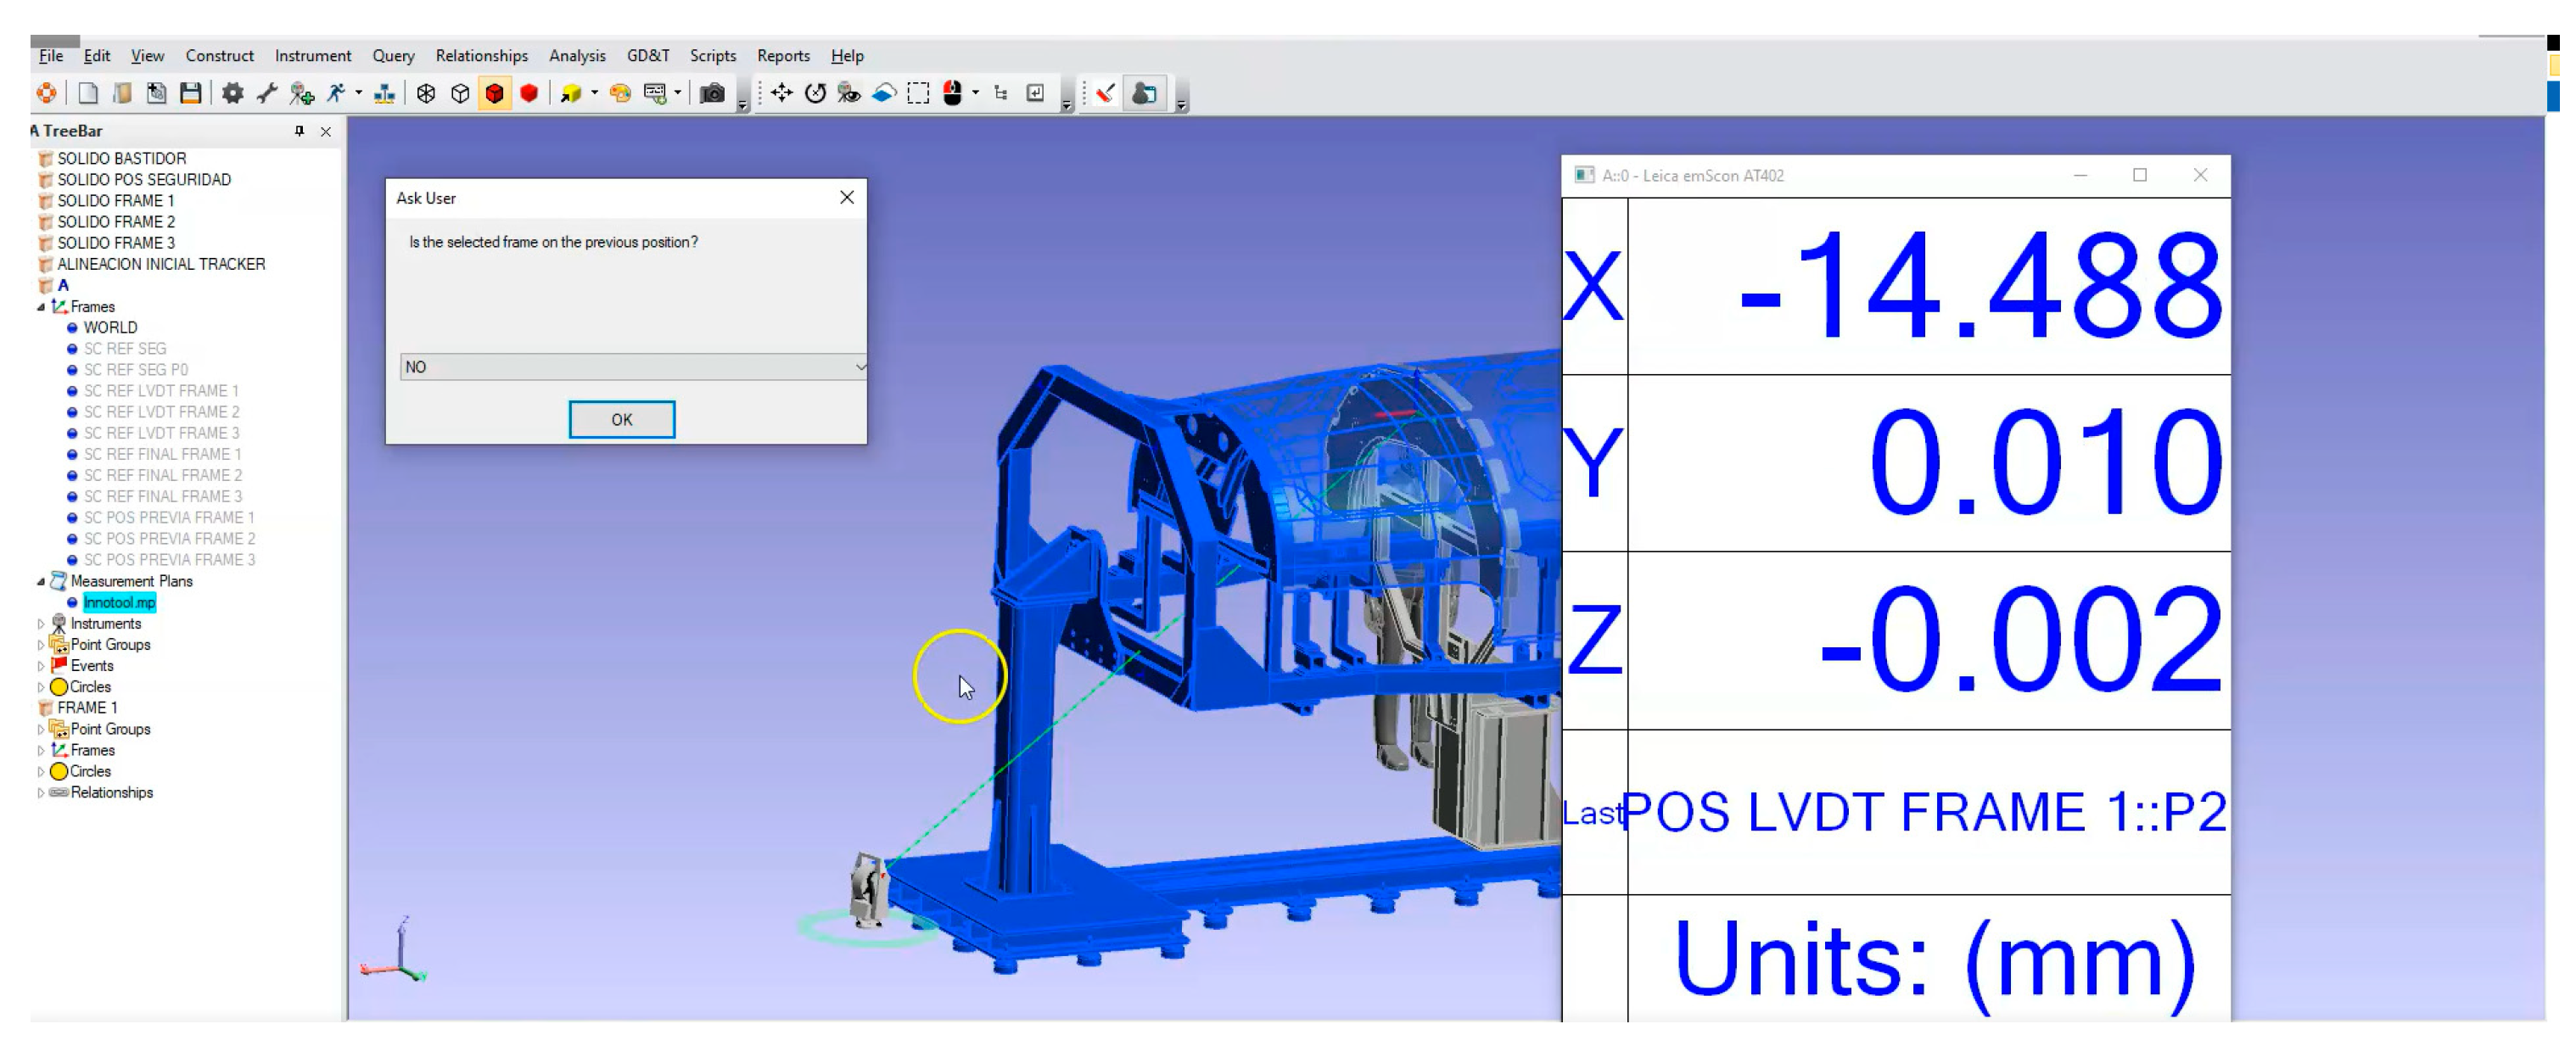Click the user window toolbar icon

[1145, 94]
